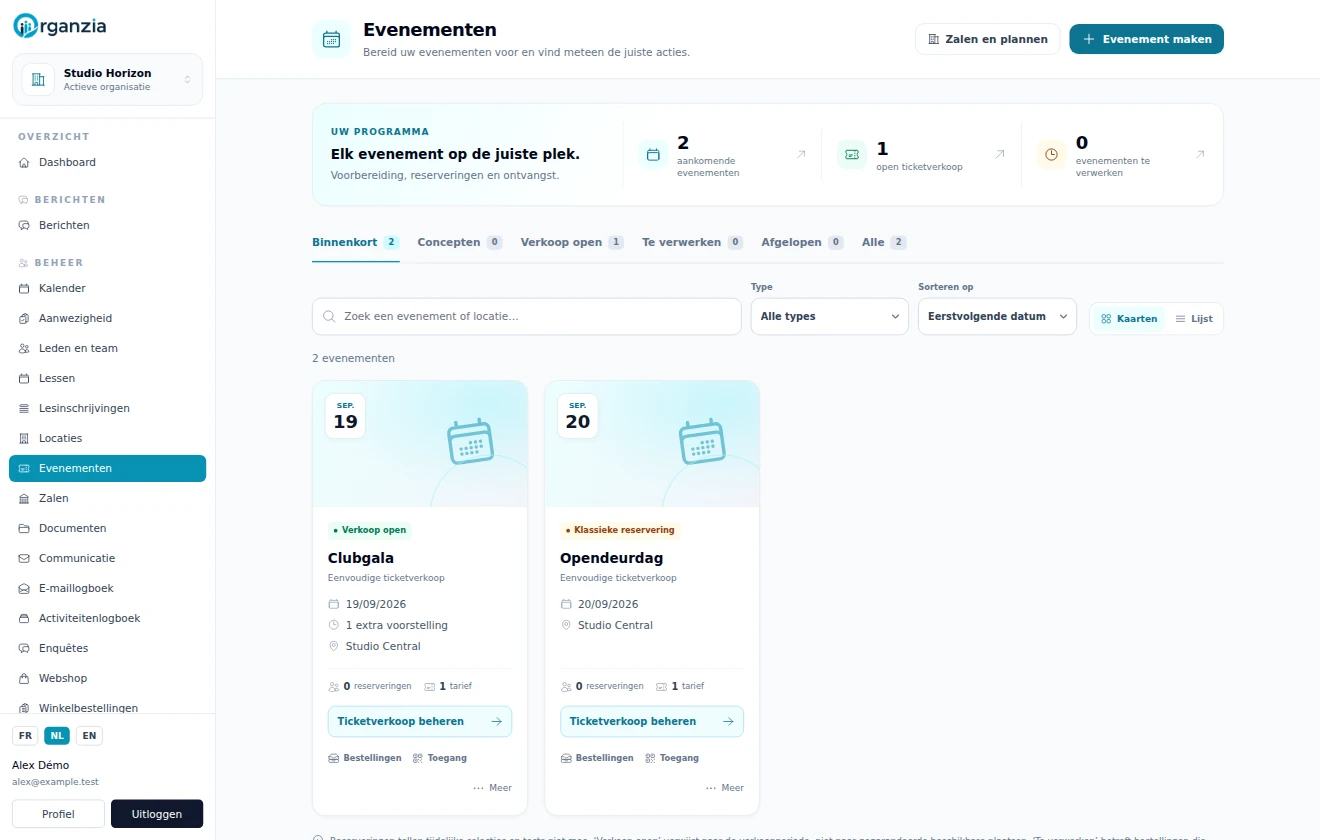Click the Zalen en plannen button

tap(987, 39)
